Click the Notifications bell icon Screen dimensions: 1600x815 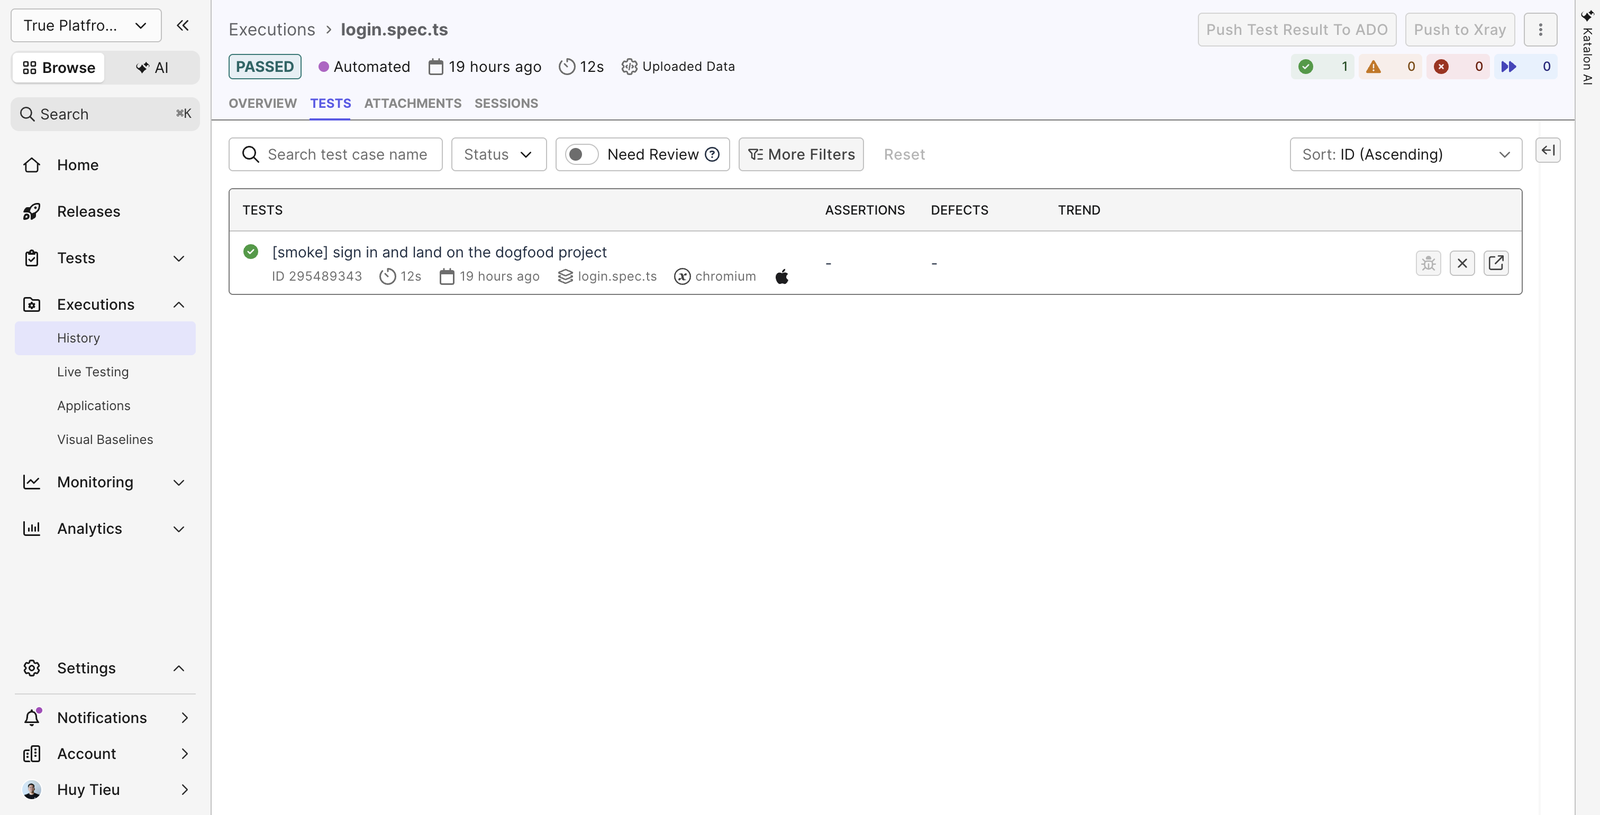pos(32,717)
